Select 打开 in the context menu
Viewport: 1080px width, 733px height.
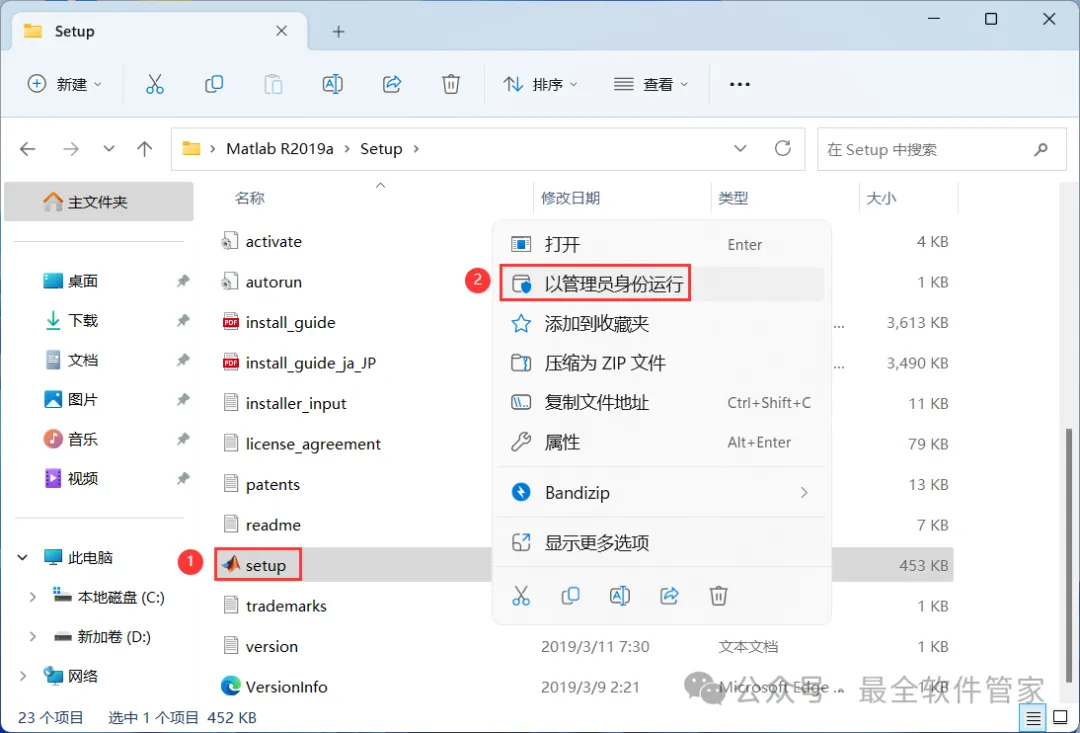[x=662, y=244]
